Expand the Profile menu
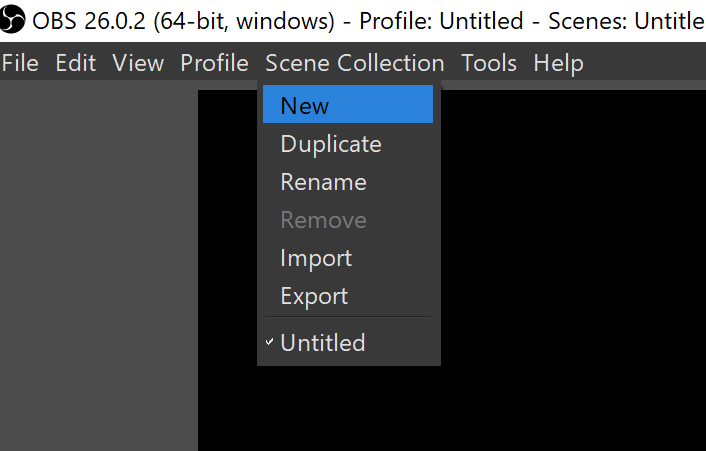 tap(214, 63)
